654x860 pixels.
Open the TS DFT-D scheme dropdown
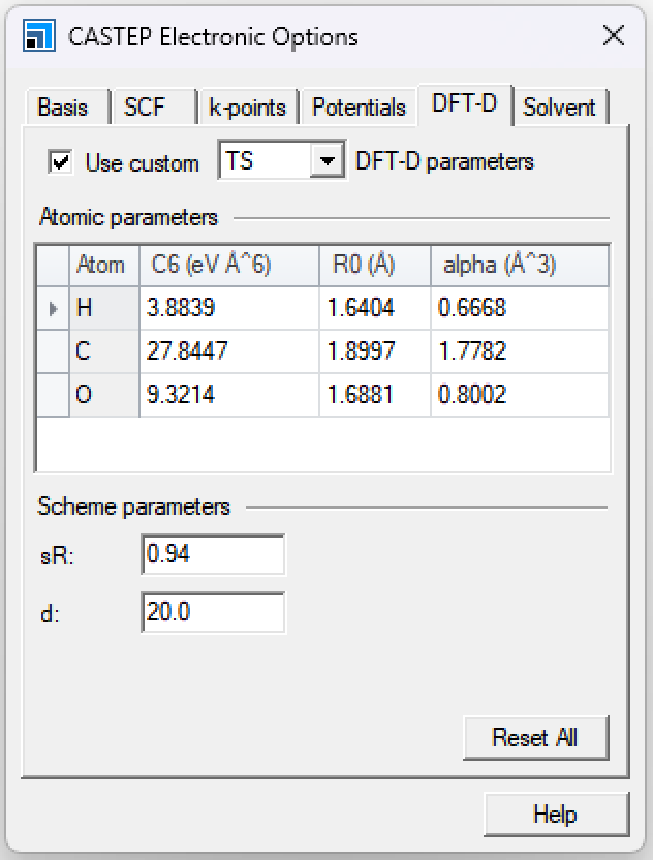(326, 162)
